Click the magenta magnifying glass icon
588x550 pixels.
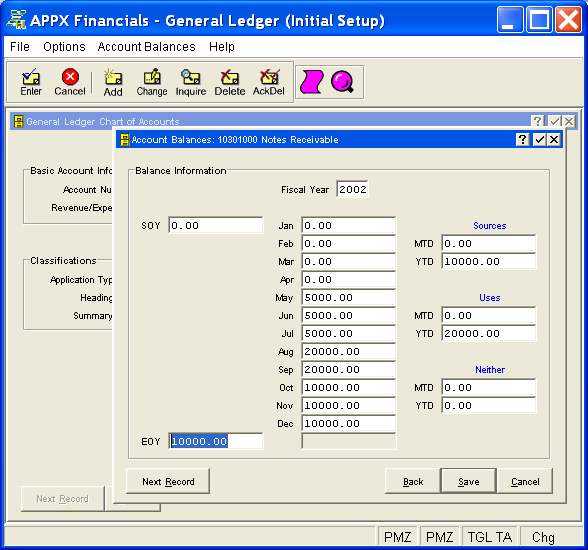(342, 82)
